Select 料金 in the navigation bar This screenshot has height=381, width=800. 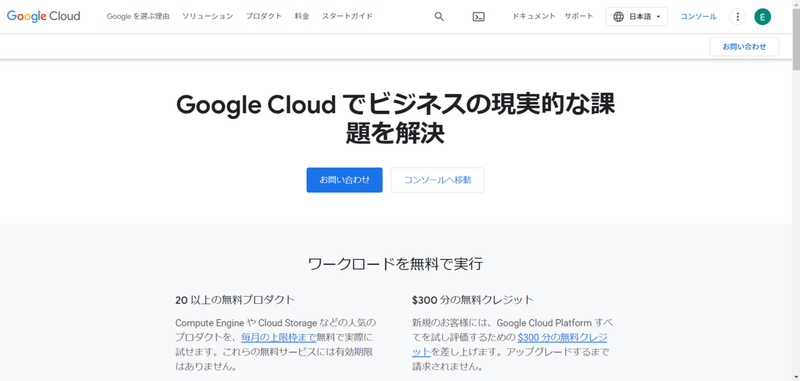[x=302, y=16]
